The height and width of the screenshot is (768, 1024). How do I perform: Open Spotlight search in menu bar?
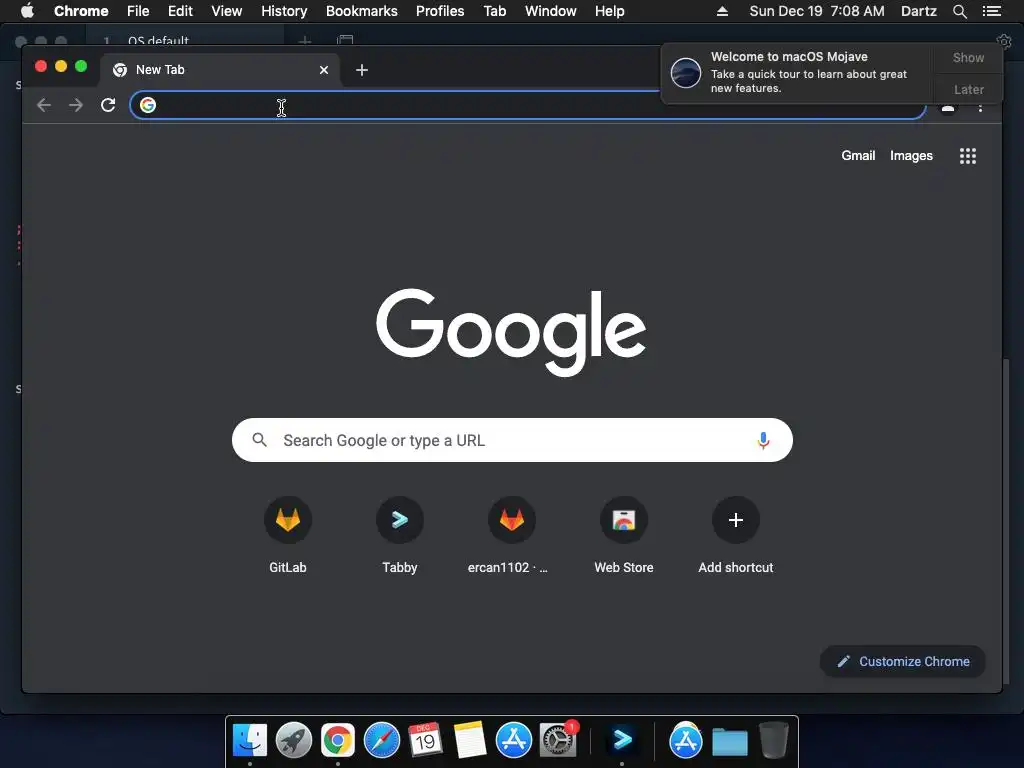tap(959, 11)
